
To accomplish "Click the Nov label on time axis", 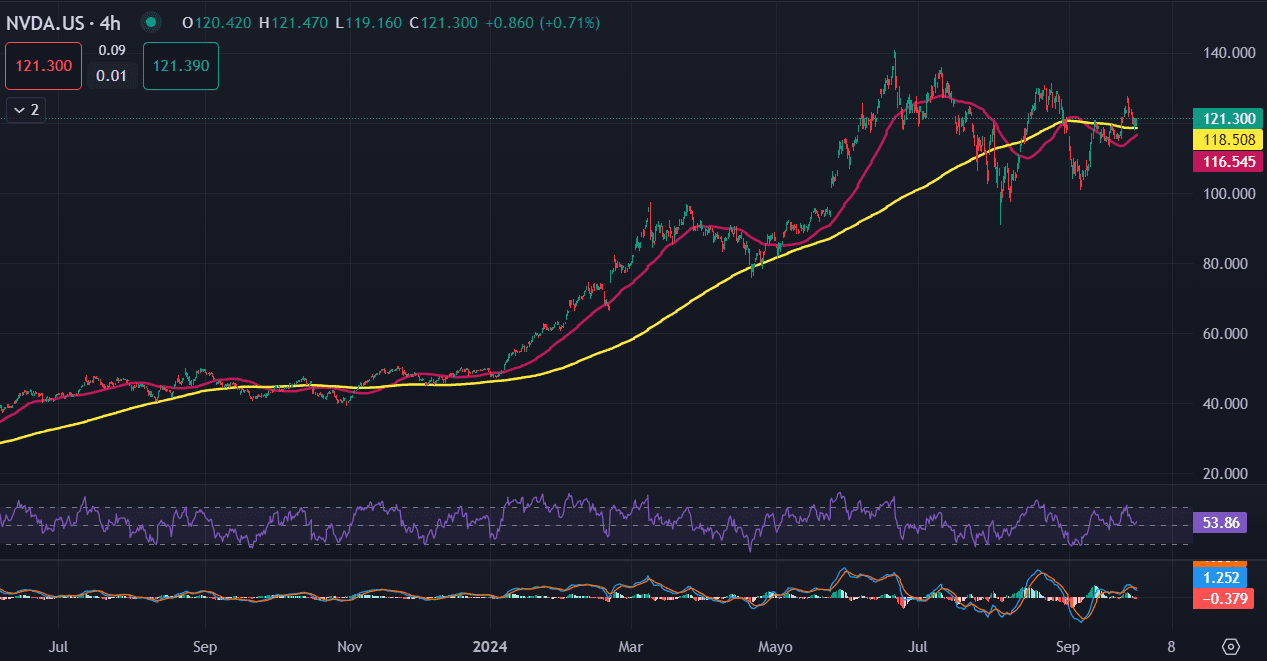I will [x=350, y=646].
